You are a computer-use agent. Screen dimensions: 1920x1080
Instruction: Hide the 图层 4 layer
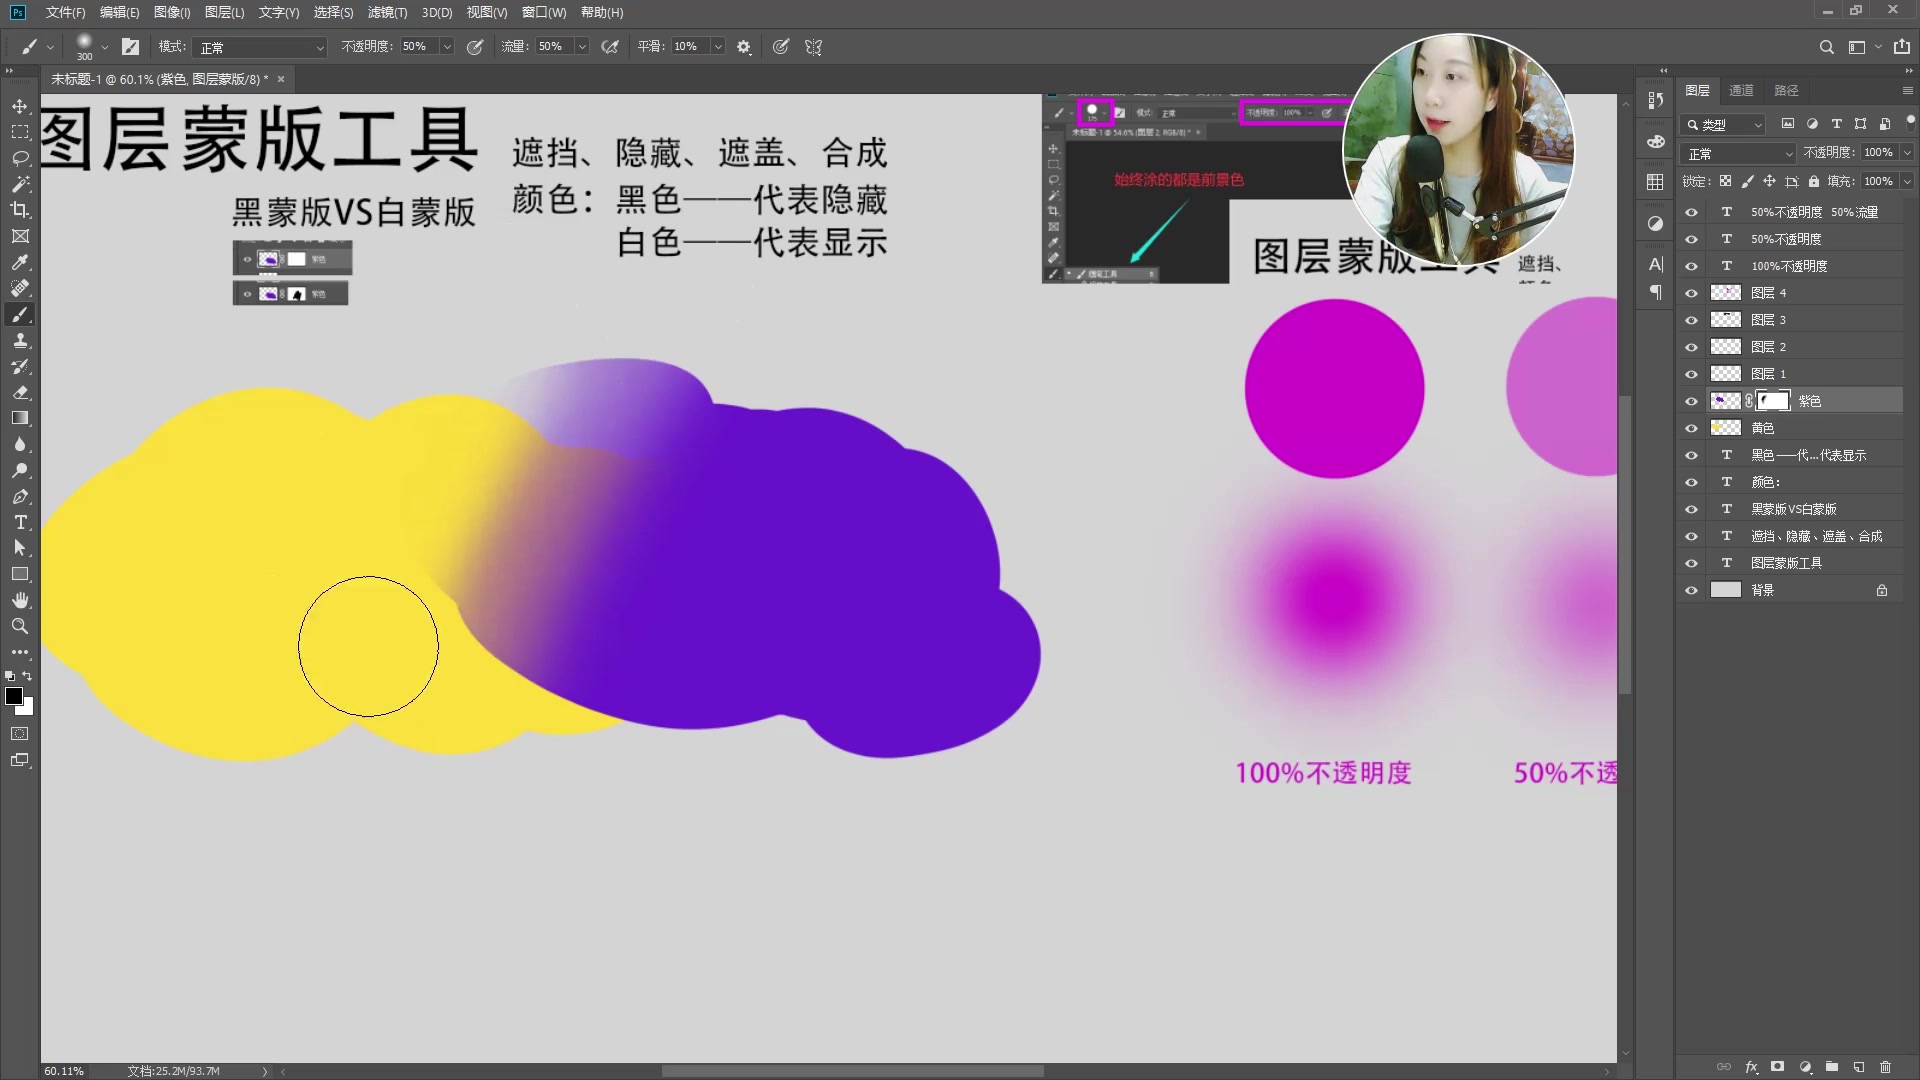(x=1691, y=292)
